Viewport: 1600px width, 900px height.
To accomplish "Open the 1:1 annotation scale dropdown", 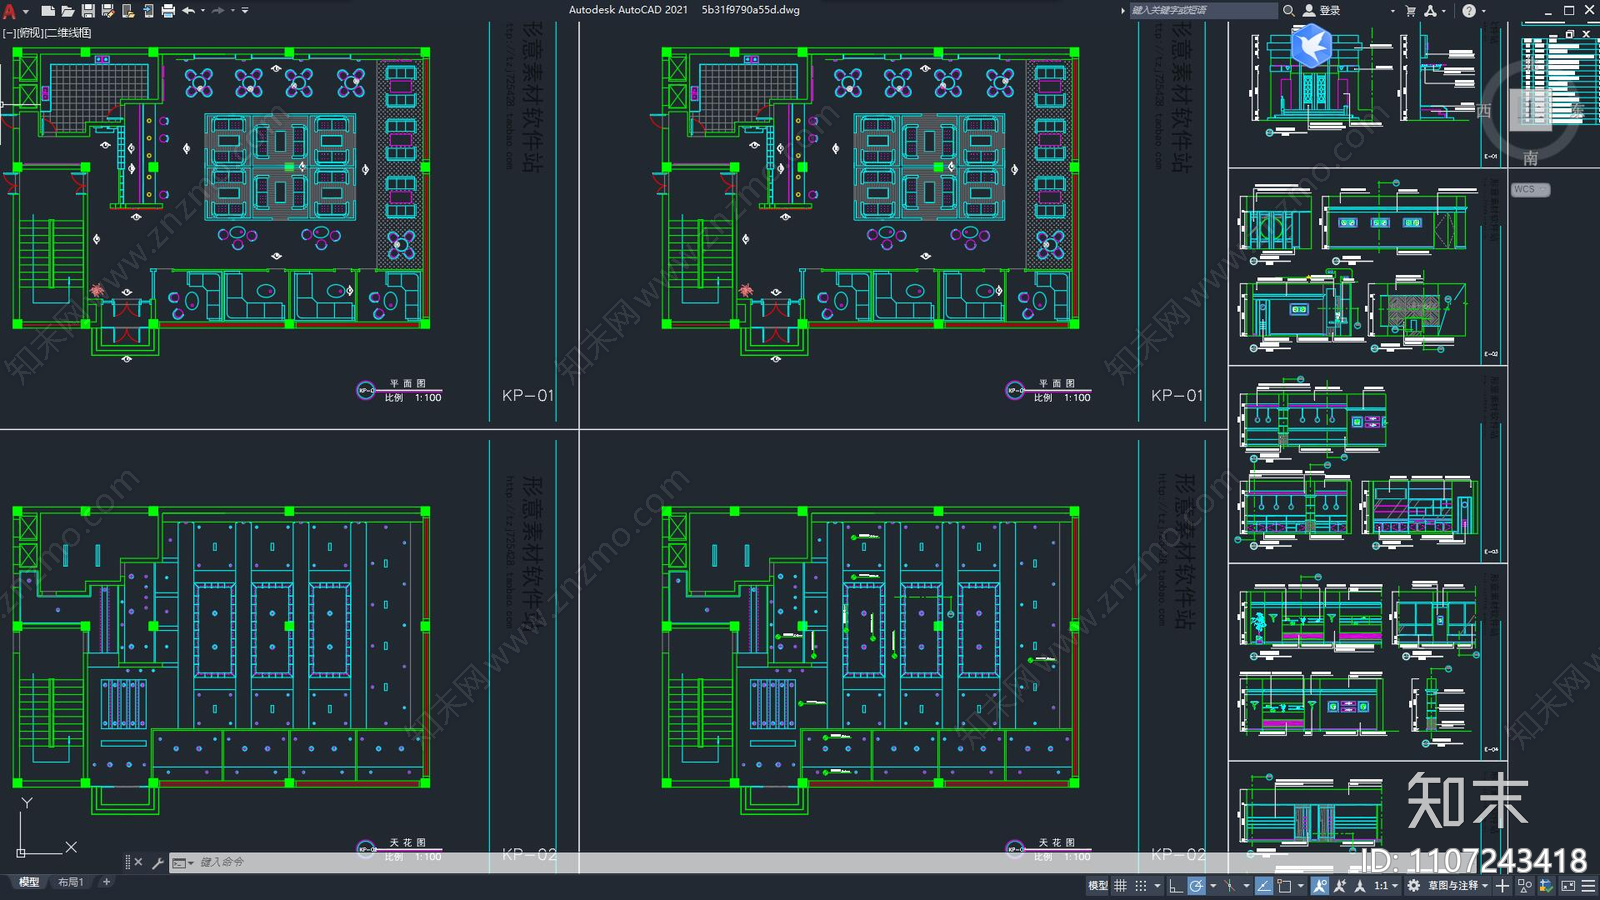I will tap(1386, 886).
